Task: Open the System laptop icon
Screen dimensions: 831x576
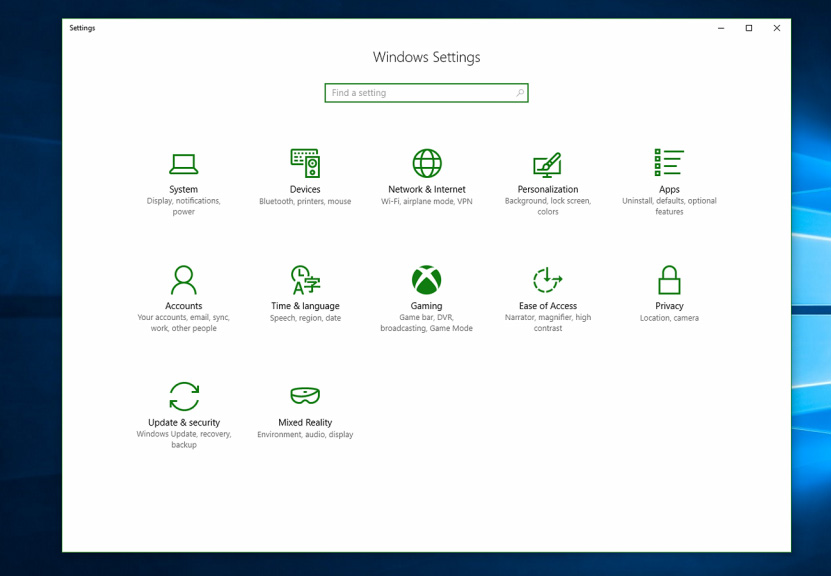Action: pyautogui.click(x=183, y=164)
